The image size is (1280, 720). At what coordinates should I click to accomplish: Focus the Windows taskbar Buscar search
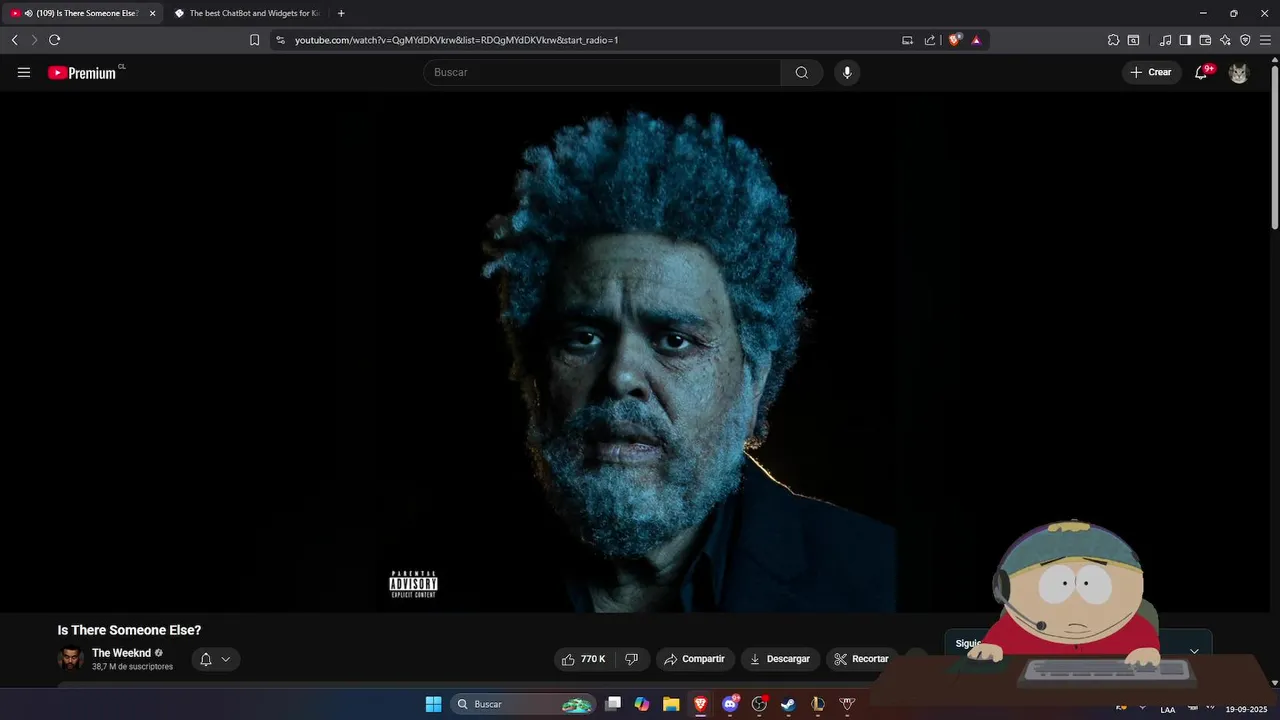(x=523, y=704)
